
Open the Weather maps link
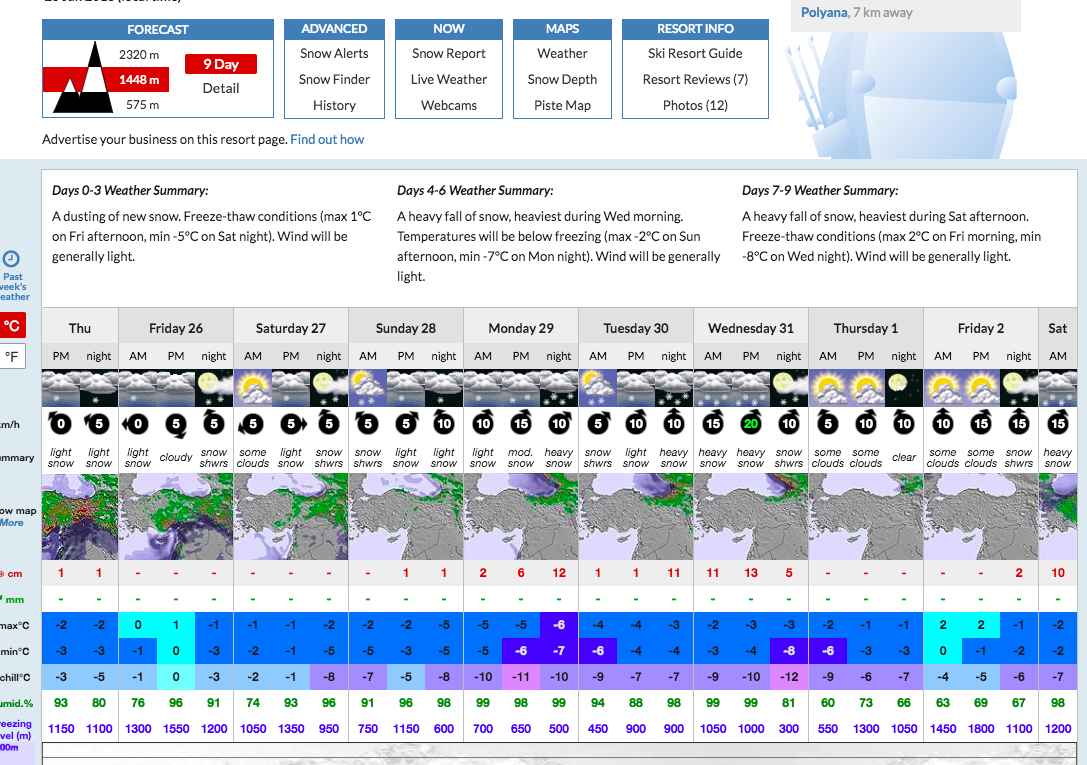click(562, 53)
